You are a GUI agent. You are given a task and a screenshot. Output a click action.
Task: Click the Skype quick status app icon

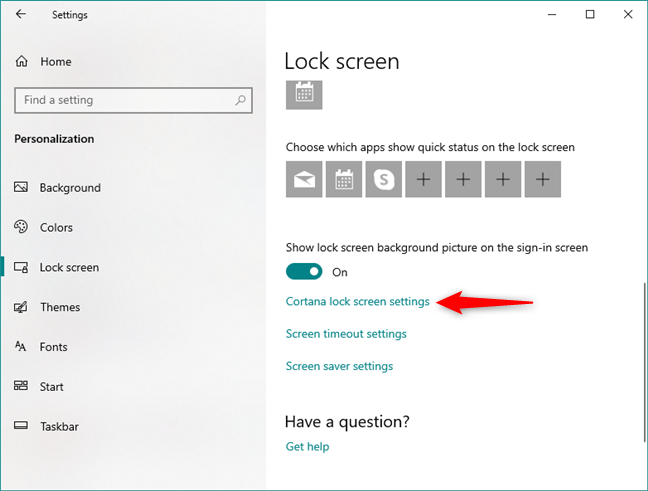point(383,180)
